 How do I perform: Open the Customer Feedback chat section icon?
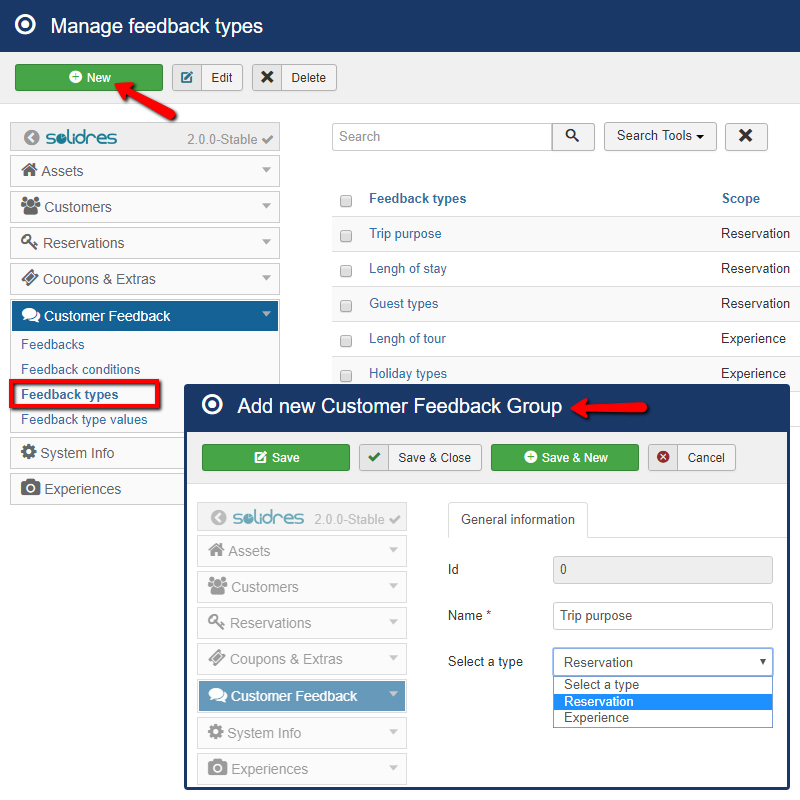pos(33,315)
